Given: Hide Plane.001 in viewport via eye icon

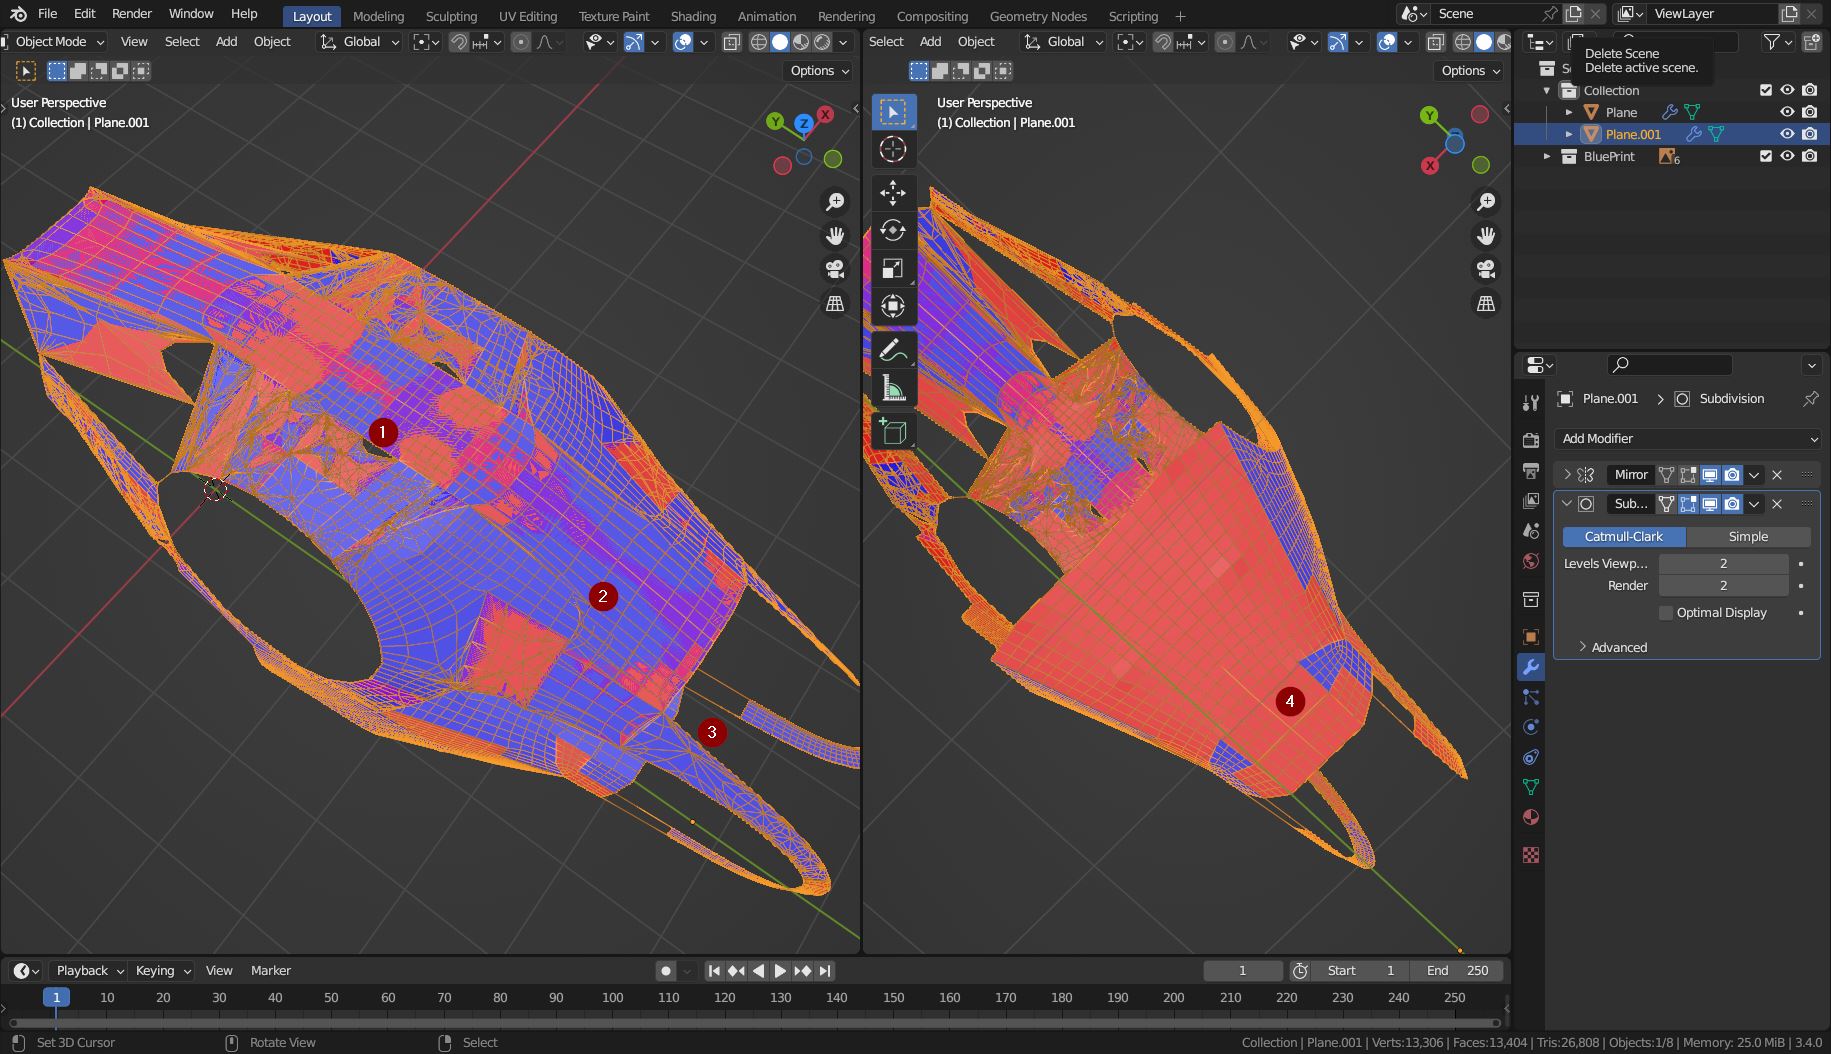Looking at the screenshot, I should coord(1787,134).
